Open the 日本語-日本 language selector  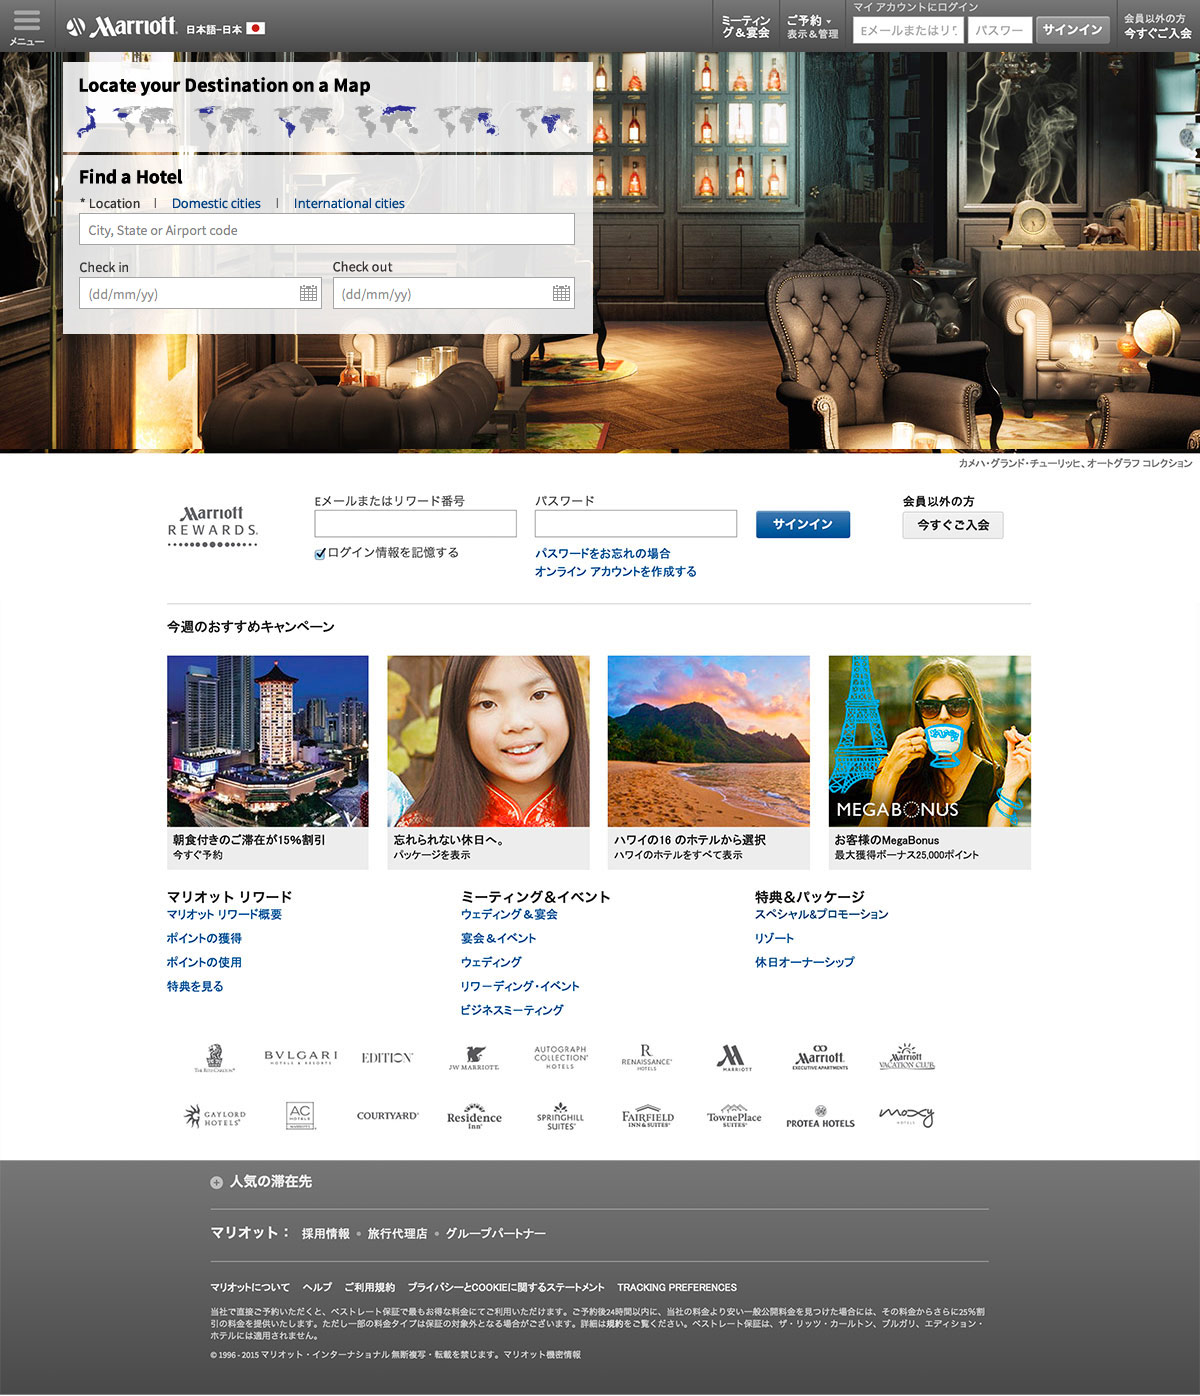pyautogui.click(x=225, y=29)
